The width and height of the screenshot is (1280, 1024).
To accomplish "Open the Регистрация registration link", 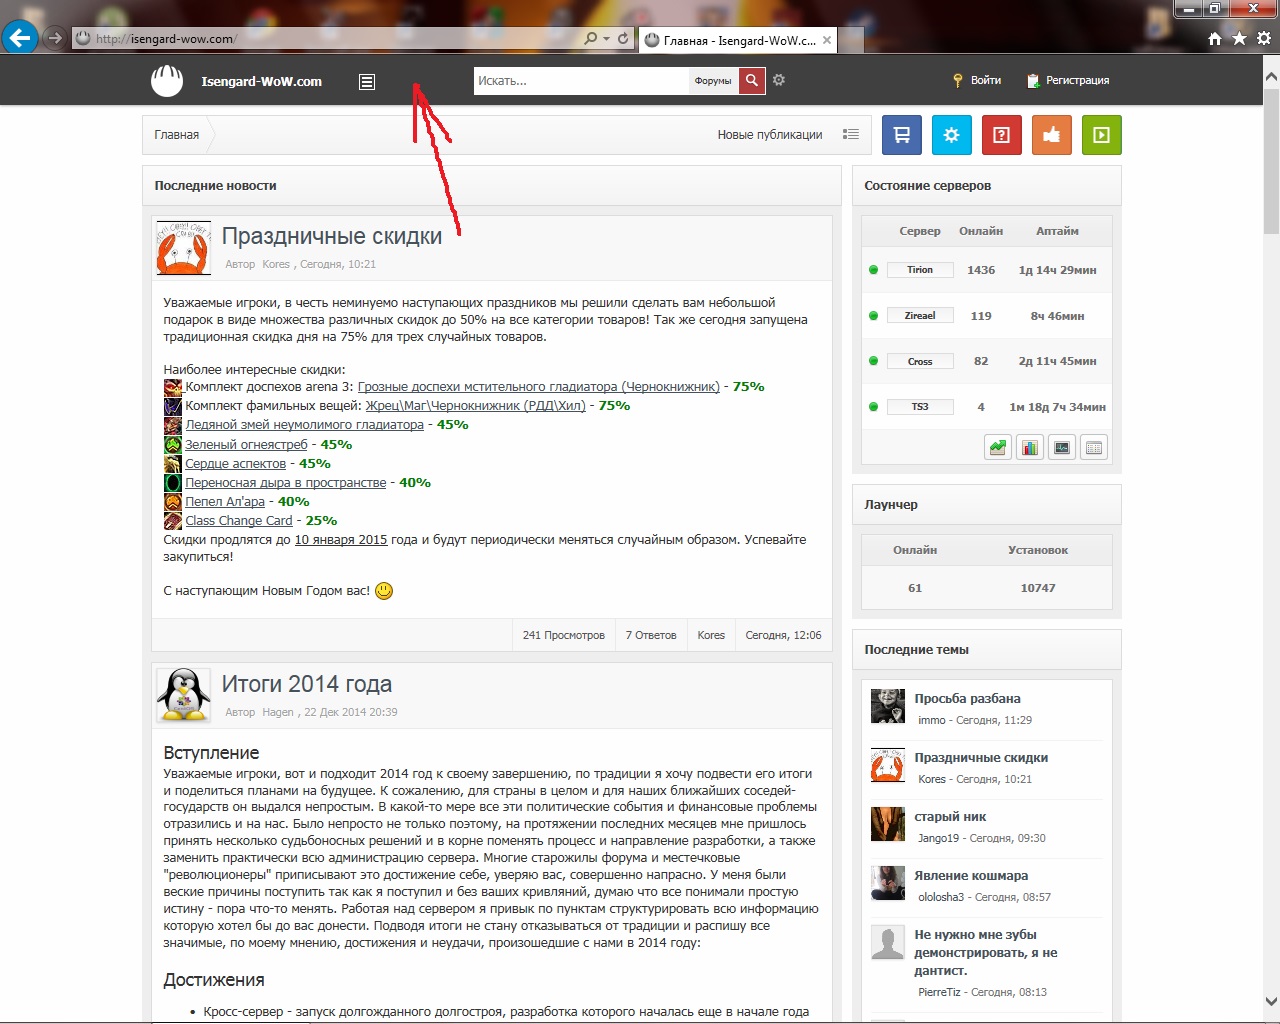I will 1068,81.
